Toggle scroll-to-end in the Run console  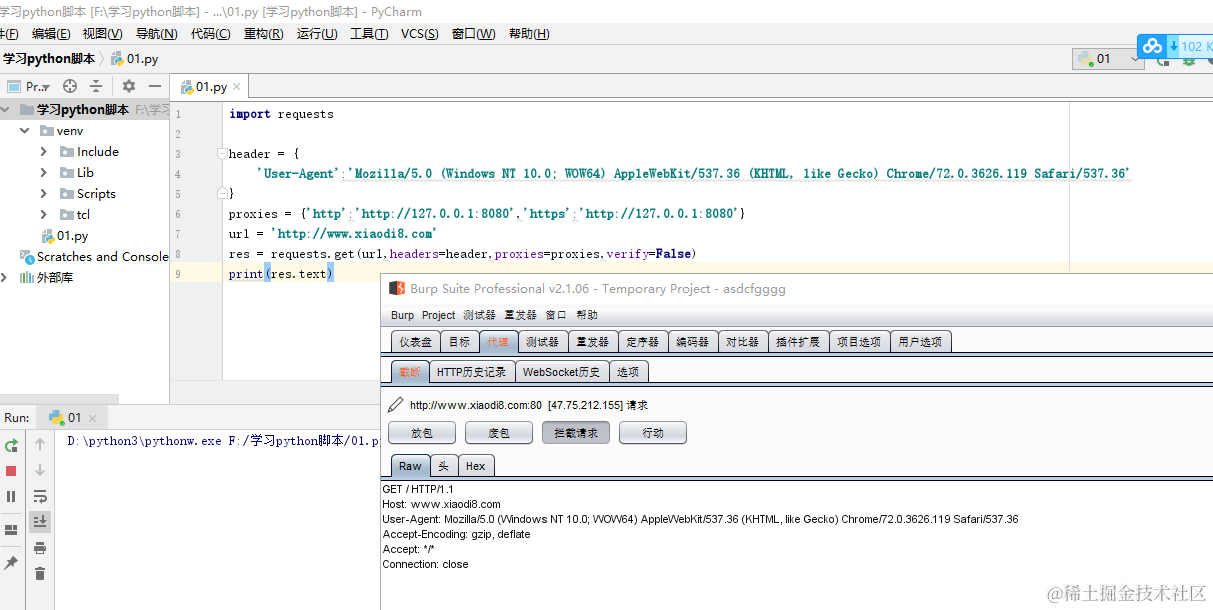coord(40,521)
